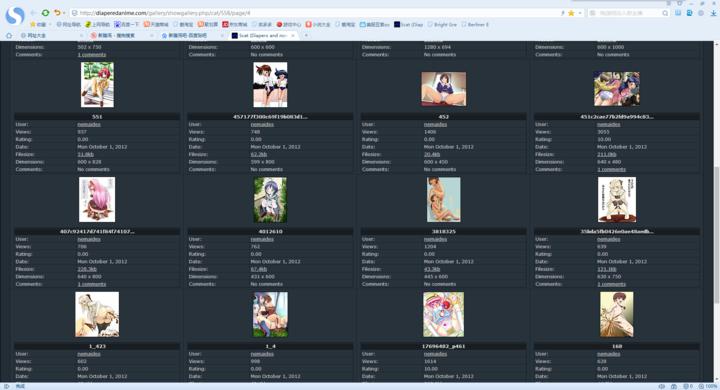Image resolution: width=720 pixels, height=390 pixels.
Task: Open user 'nomades' link under image 4012610
Action: coord(262,239)
